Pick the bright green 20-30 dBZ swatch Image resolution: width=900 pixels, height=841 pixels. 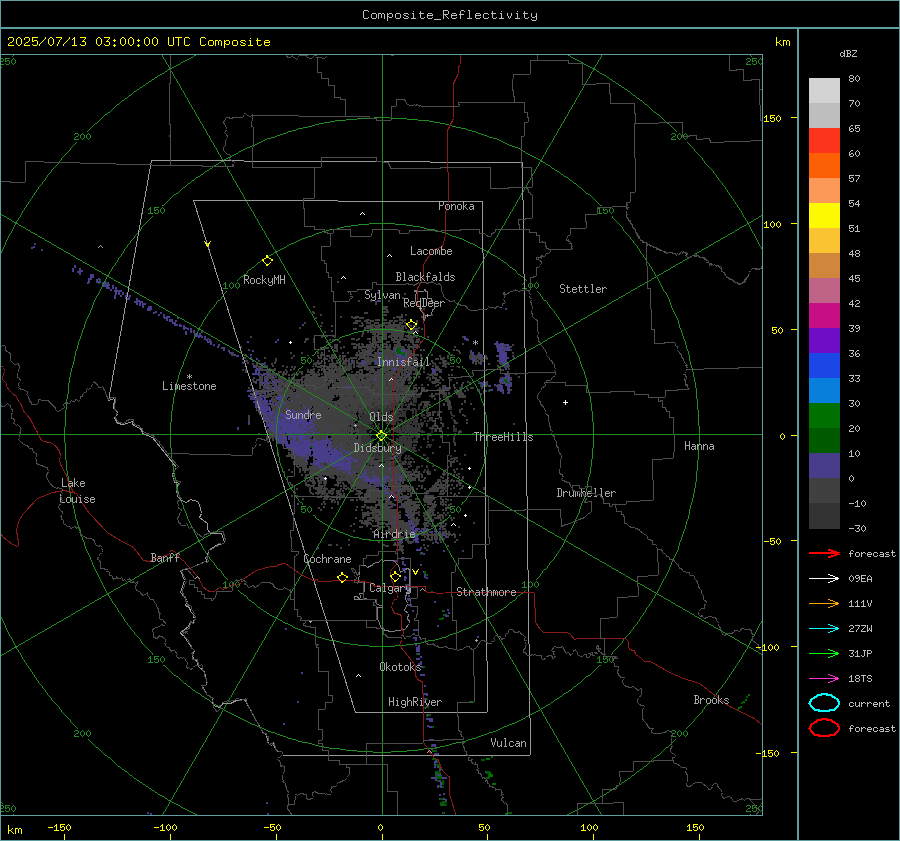point(824,416)
